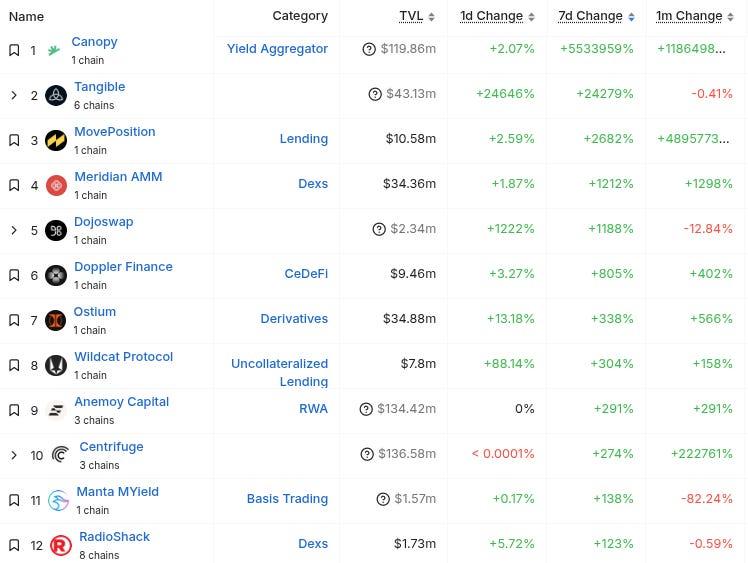Viewport: 748px width, 563px height.
Task: Toggle bookmark on Anemoy Capital row
Action: tap(14, 410)
